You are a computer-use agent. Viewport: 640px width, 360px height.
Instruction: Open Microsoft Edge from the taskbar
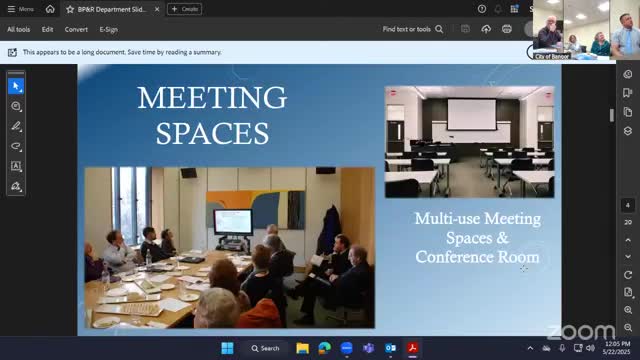[x=324, y=348]
